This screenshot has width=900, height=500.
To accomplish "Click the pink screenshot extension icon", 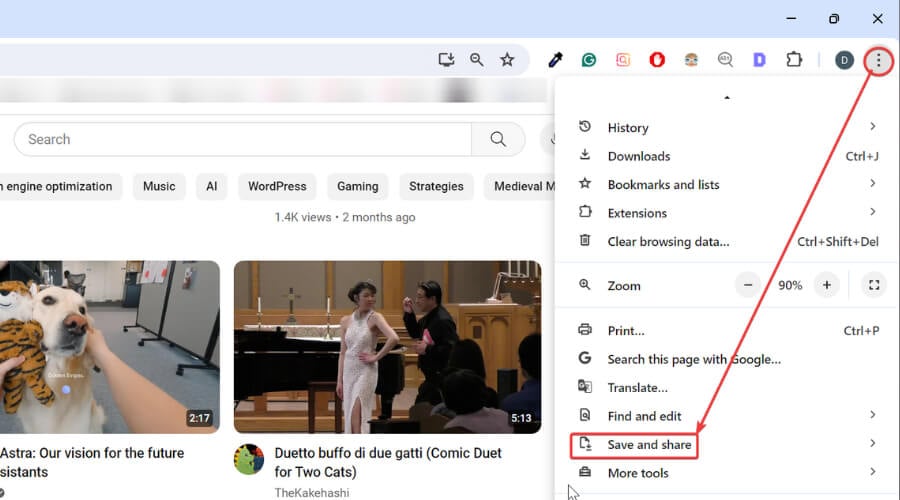I will coord(623,60).
